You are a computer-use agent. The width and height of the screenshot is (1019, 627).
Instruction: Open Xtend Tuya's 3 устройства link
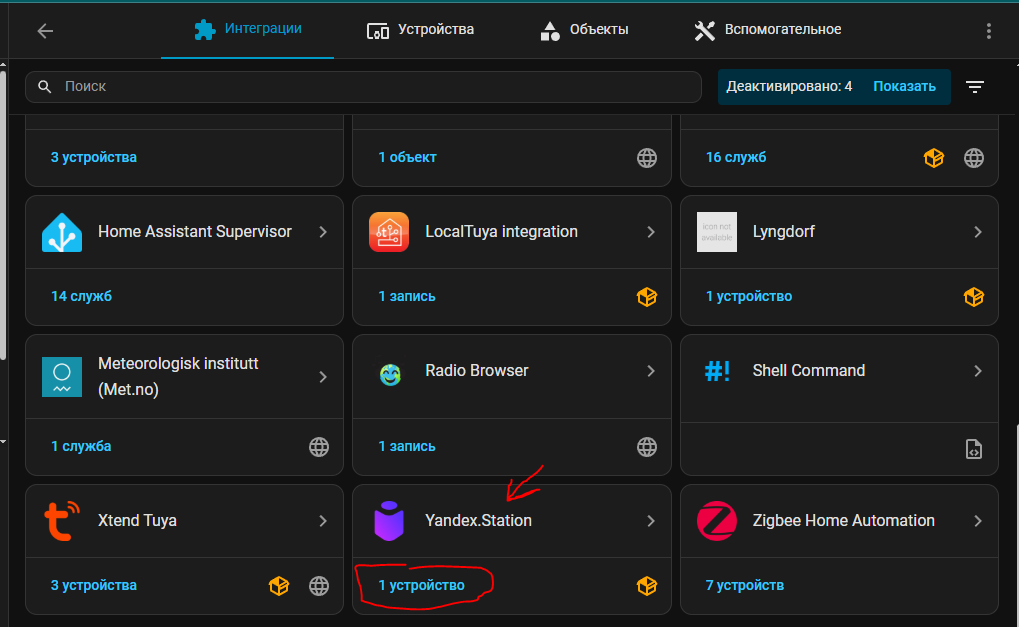point(94,585)
